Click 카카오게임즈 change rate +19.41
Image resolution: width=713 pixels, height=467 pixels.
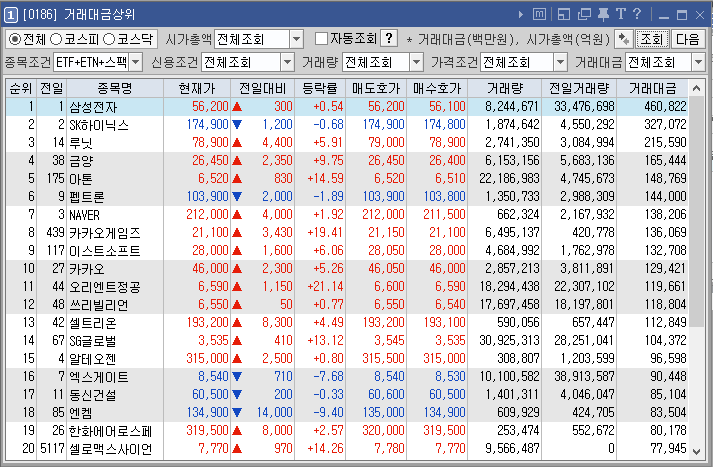[325, 233]
